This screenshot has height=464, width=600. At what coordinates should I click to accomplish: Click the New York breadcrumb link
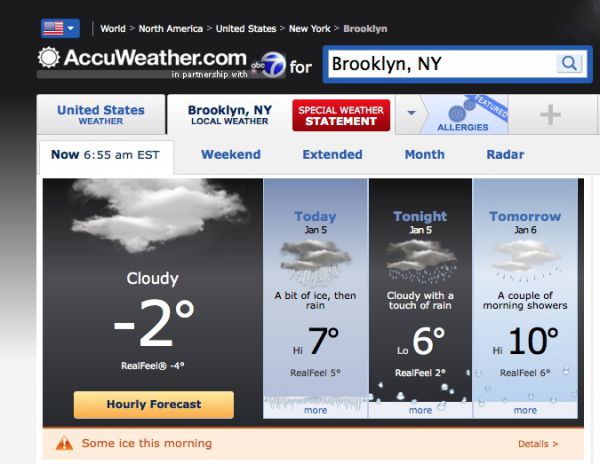[x=309, y=29]
